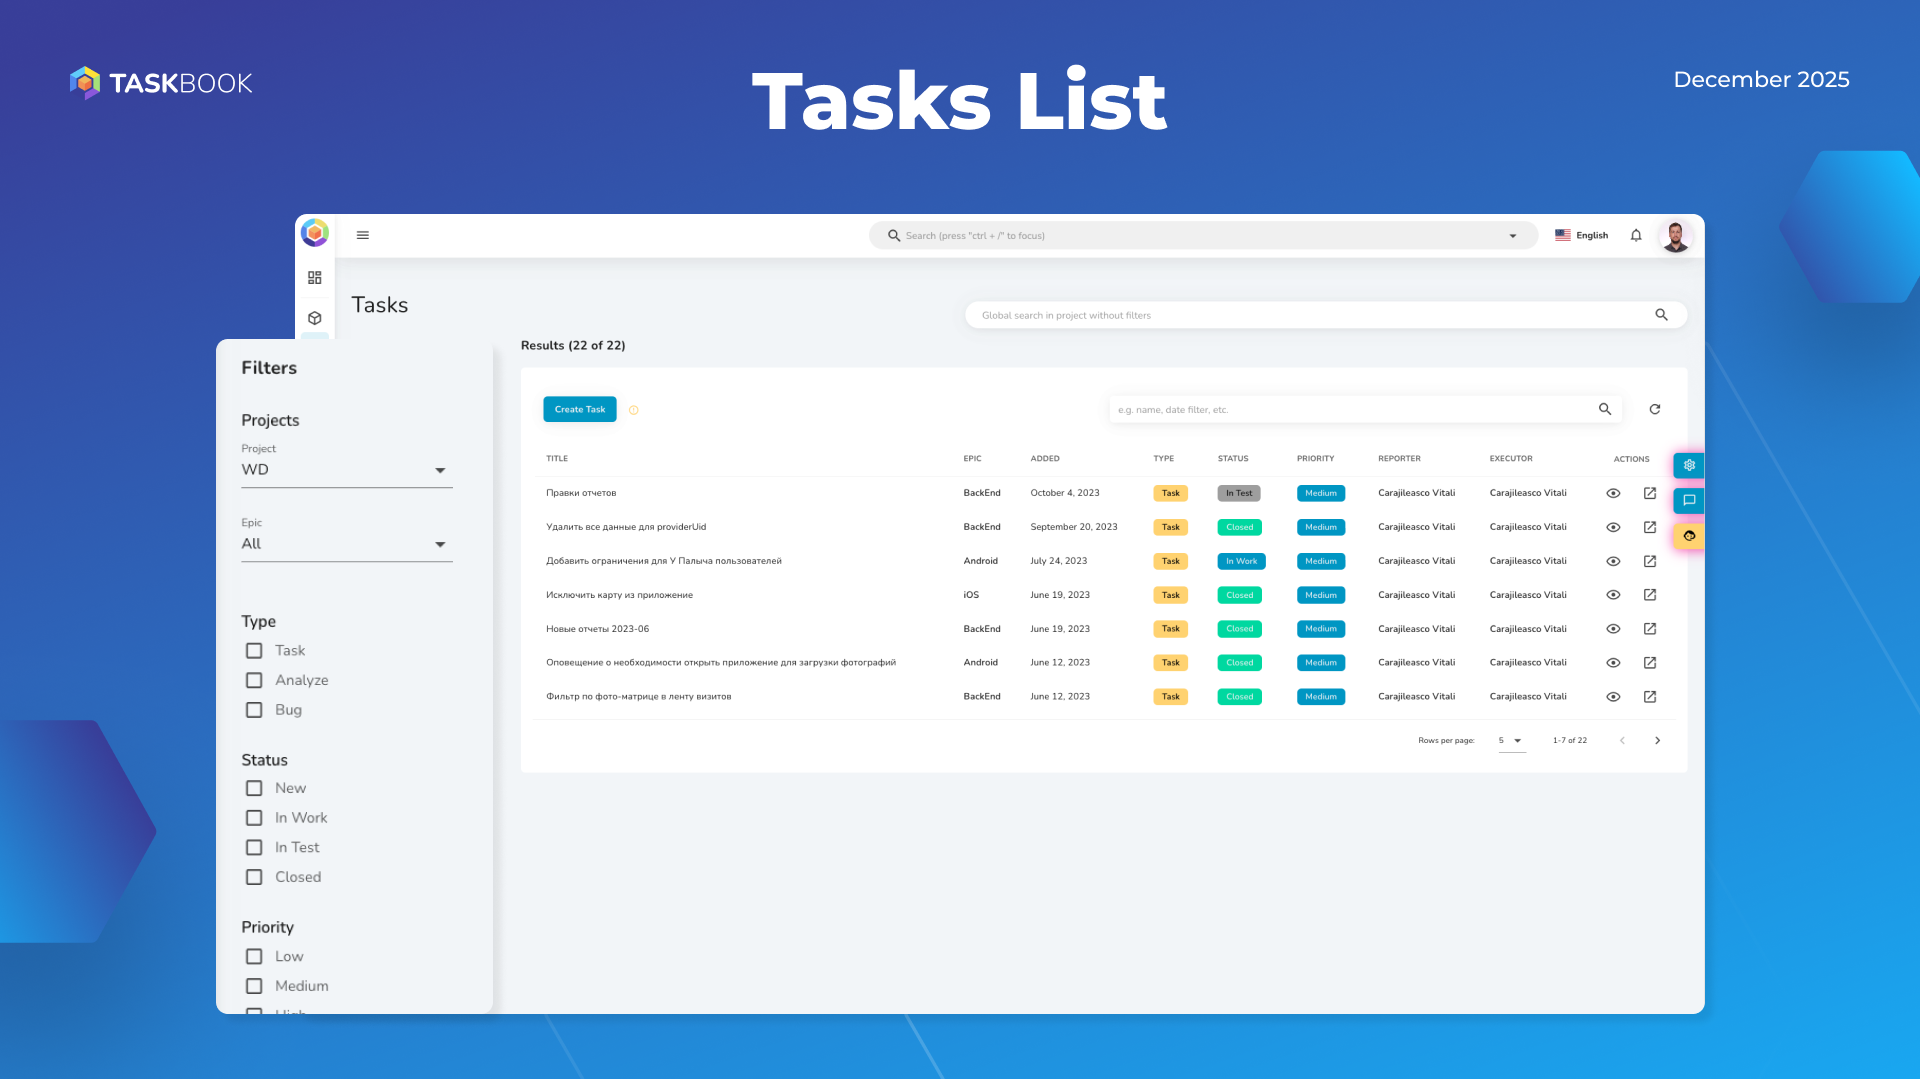Click the Create Task button
The width and height of the screenshot is (1920, 1079).
point(579,409)
